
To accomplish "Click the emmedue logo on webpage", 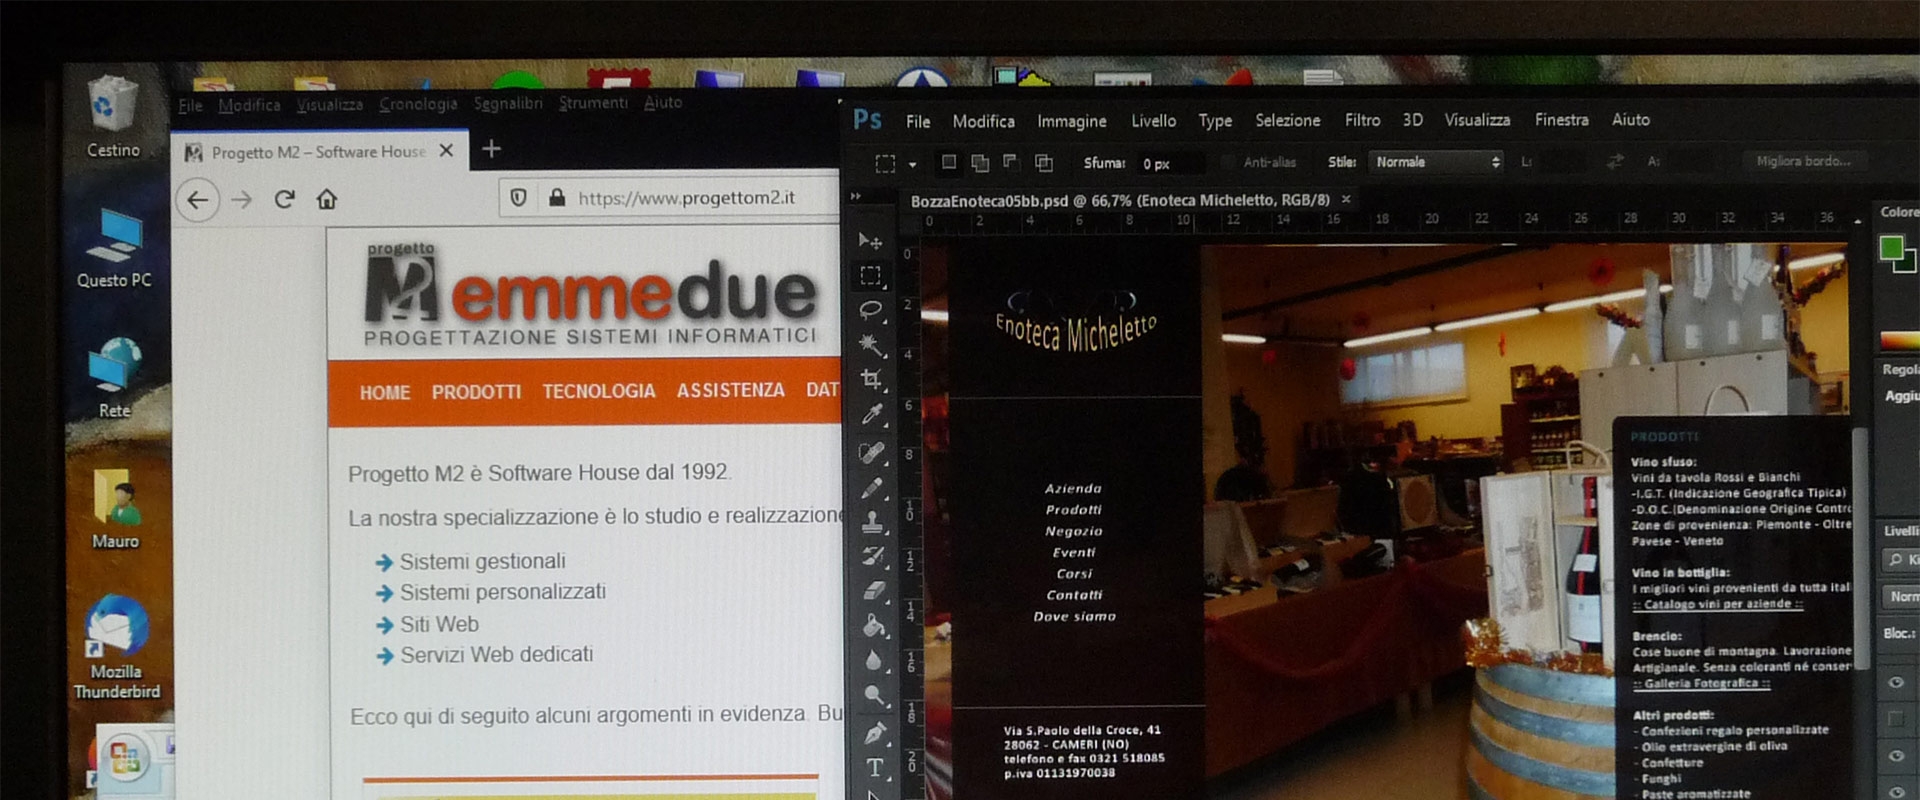I will click(x=590, y=295).
